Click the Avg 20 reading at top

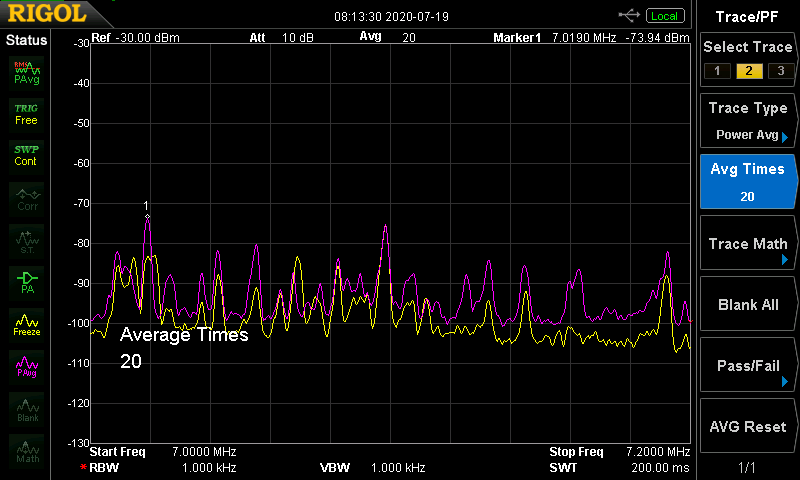click(x=387, y=37)
